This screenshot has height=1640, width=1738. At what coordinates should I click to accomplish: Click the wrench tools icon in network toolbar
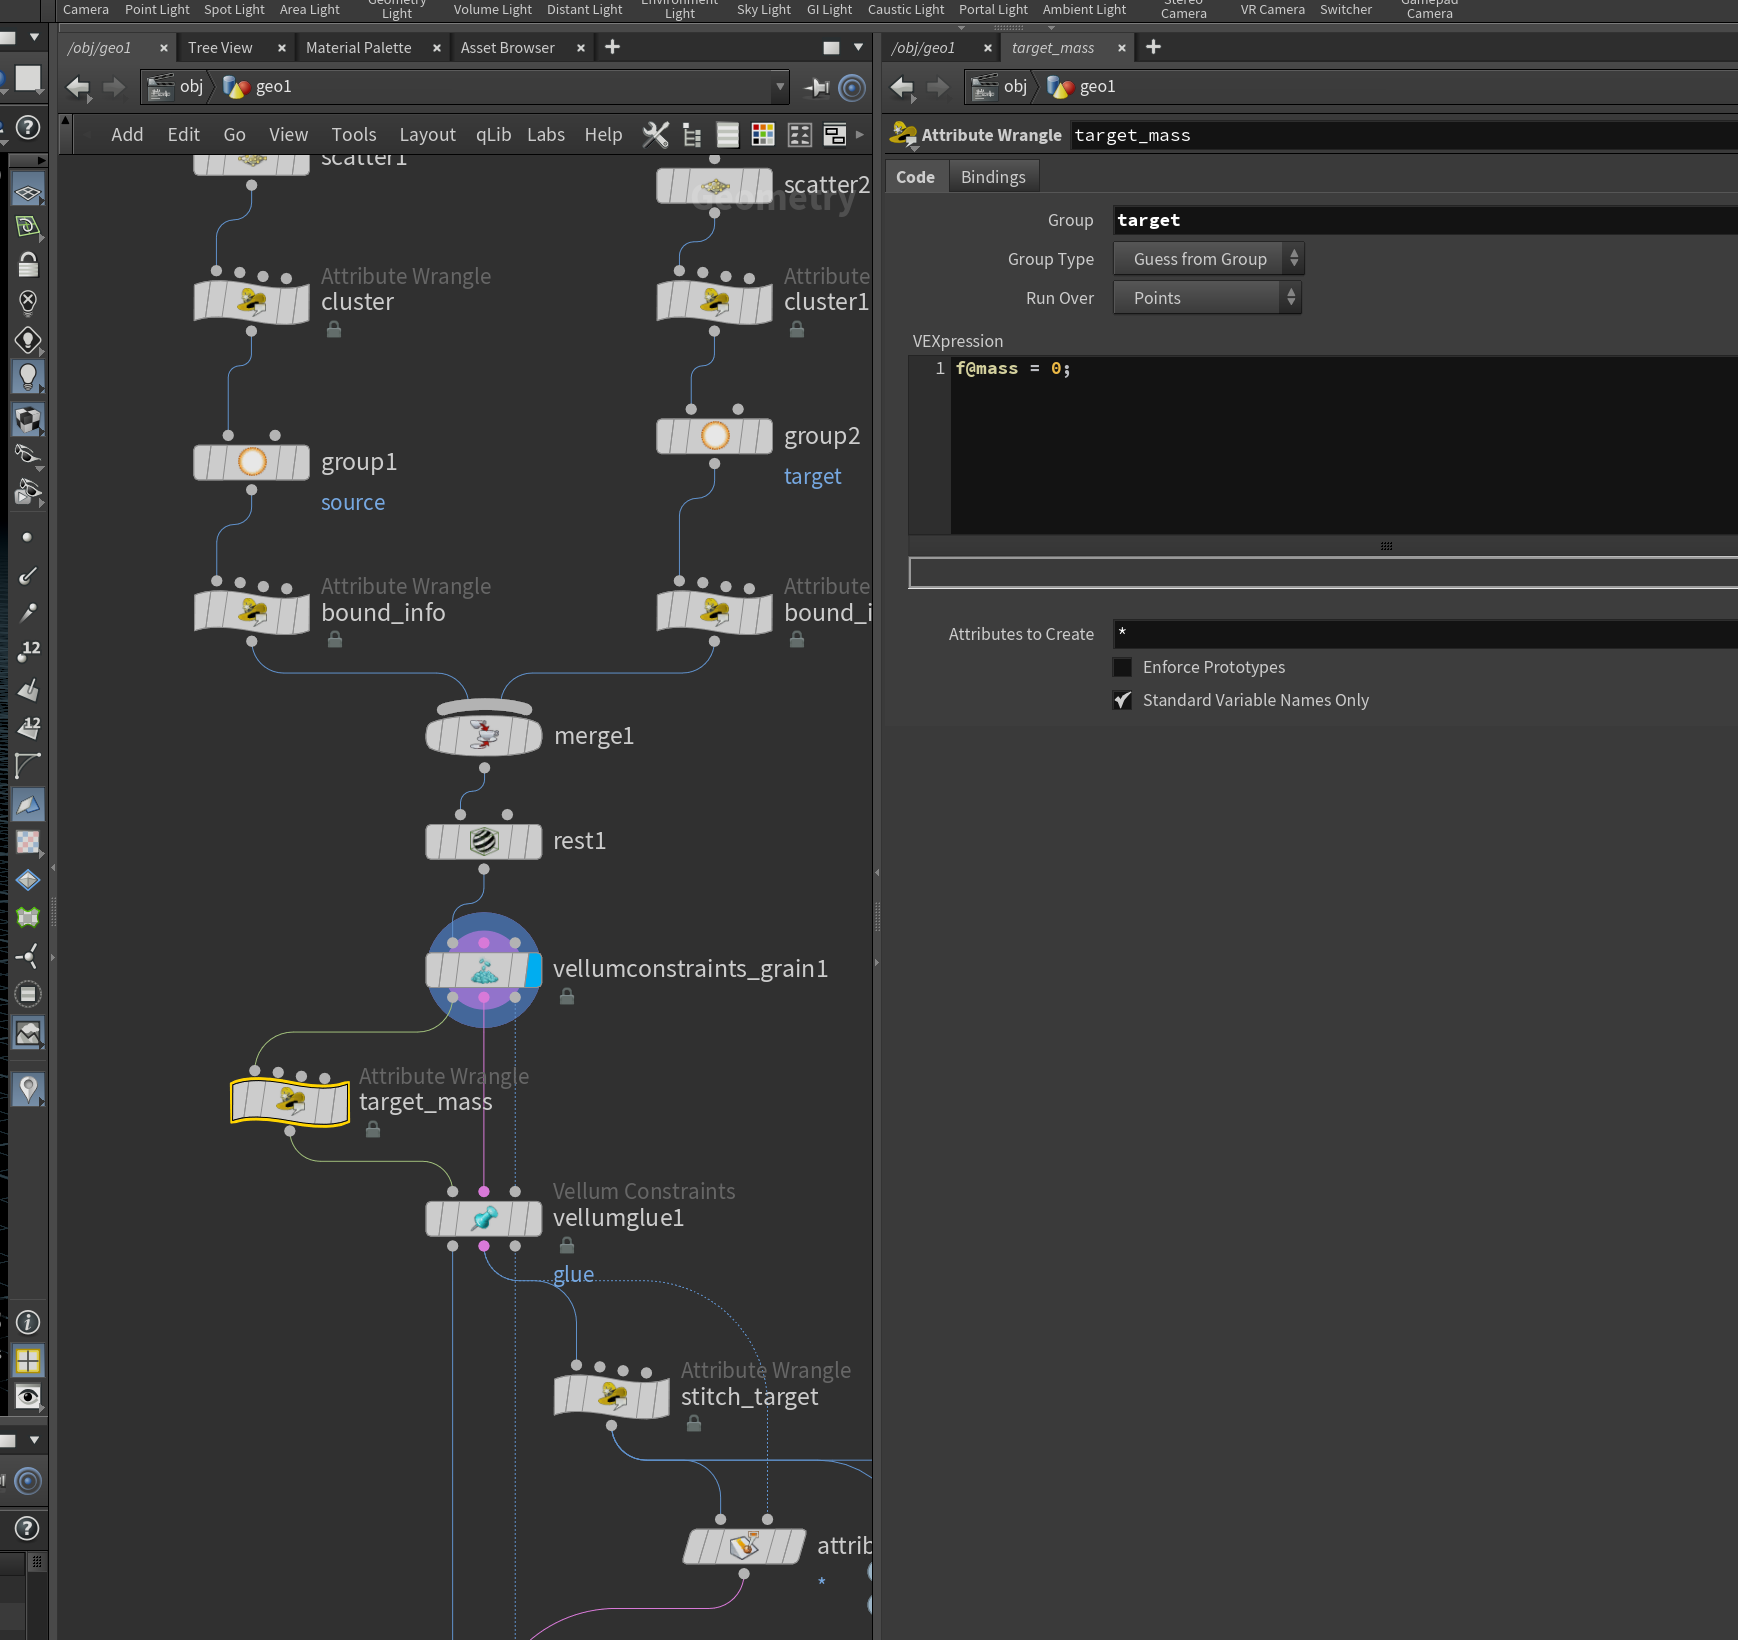click(655, 134)
